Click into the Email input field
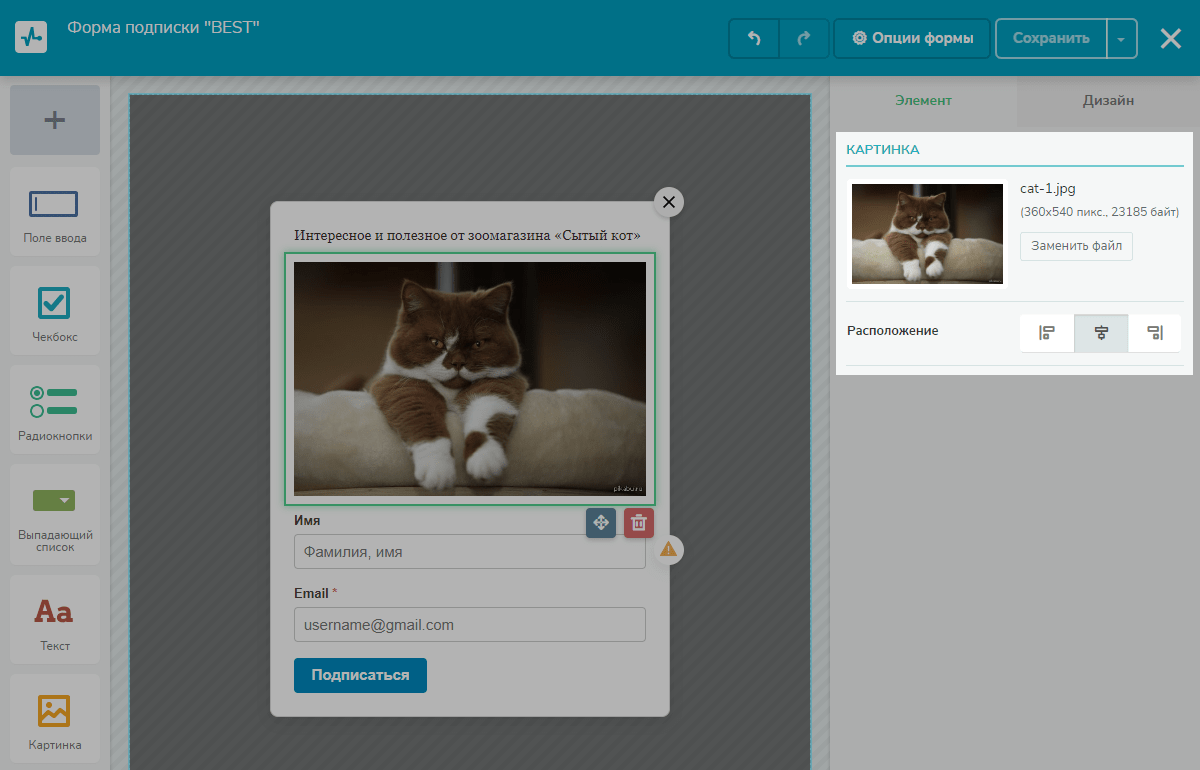The height and width of the screenshot is (770, 1200). pos(470,625)
